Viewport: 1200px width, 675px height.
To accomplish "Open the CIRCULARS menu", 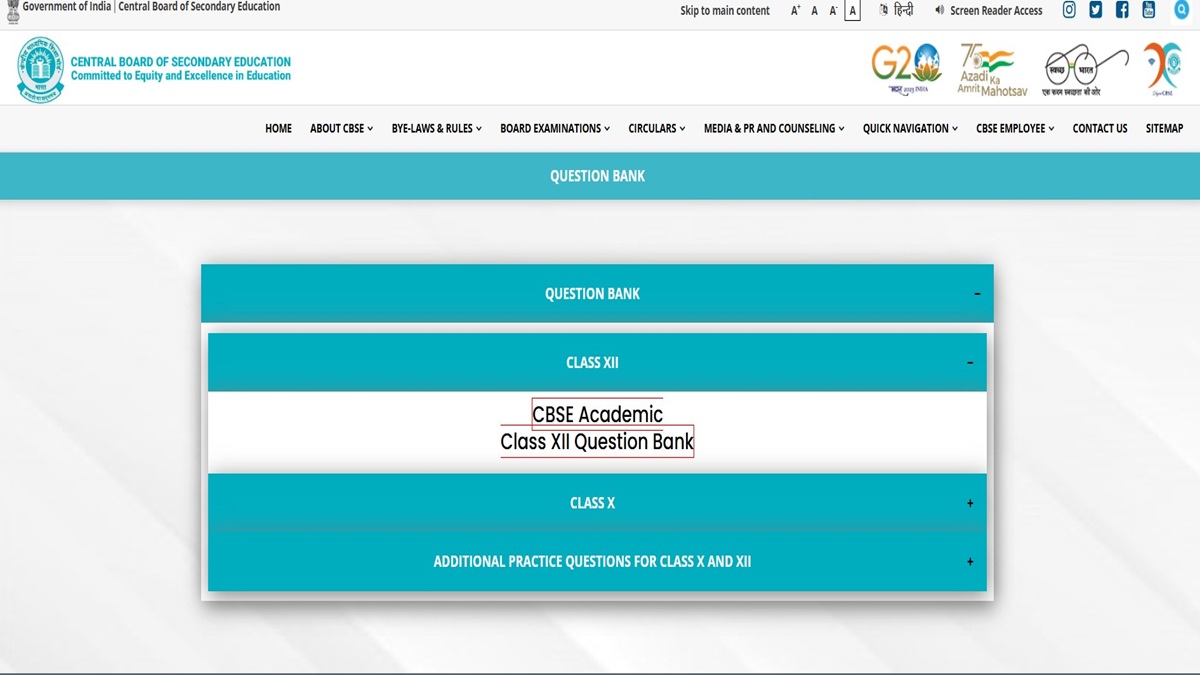I will (657, 128).
